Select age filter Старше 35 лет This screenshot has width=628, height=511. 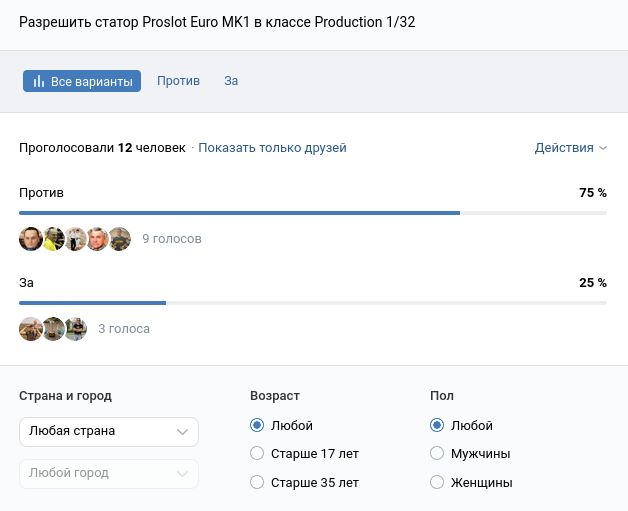click(x=257, y=483)
